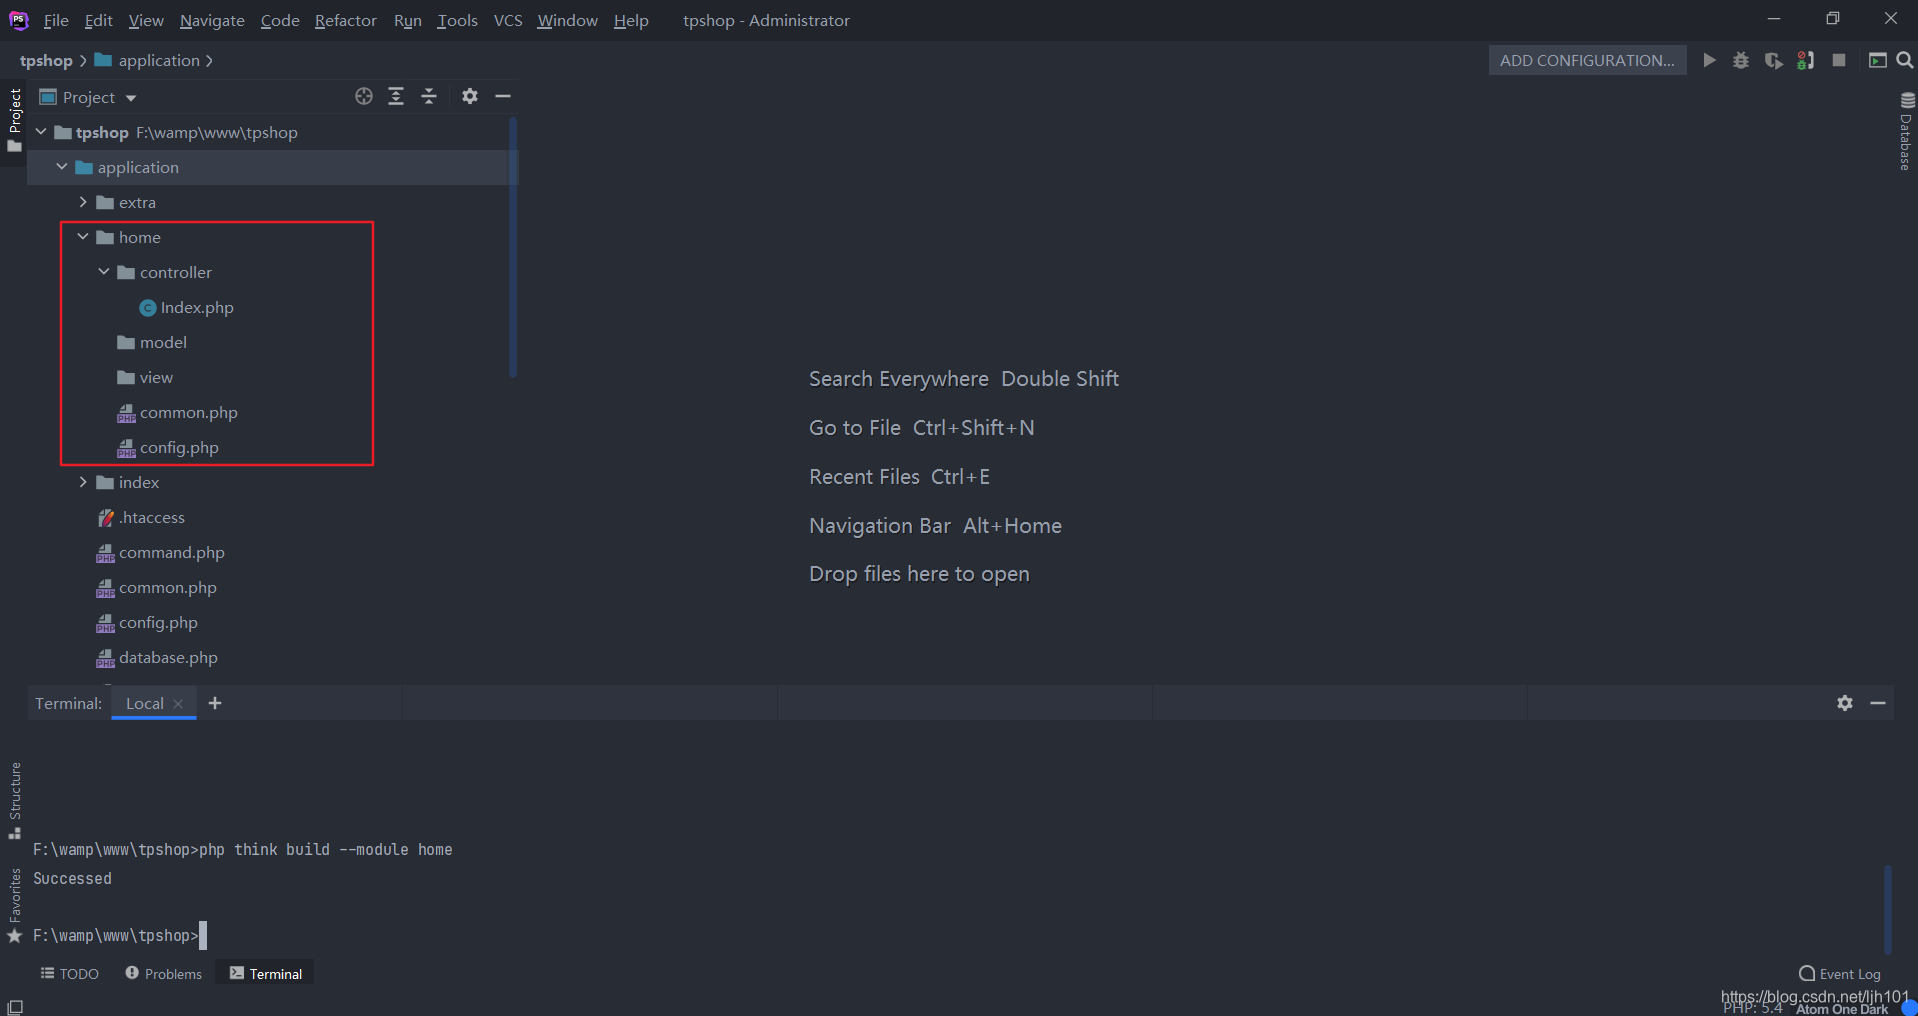1918x1016 pixels.
Task: Open Run menu
Action: 407,20
